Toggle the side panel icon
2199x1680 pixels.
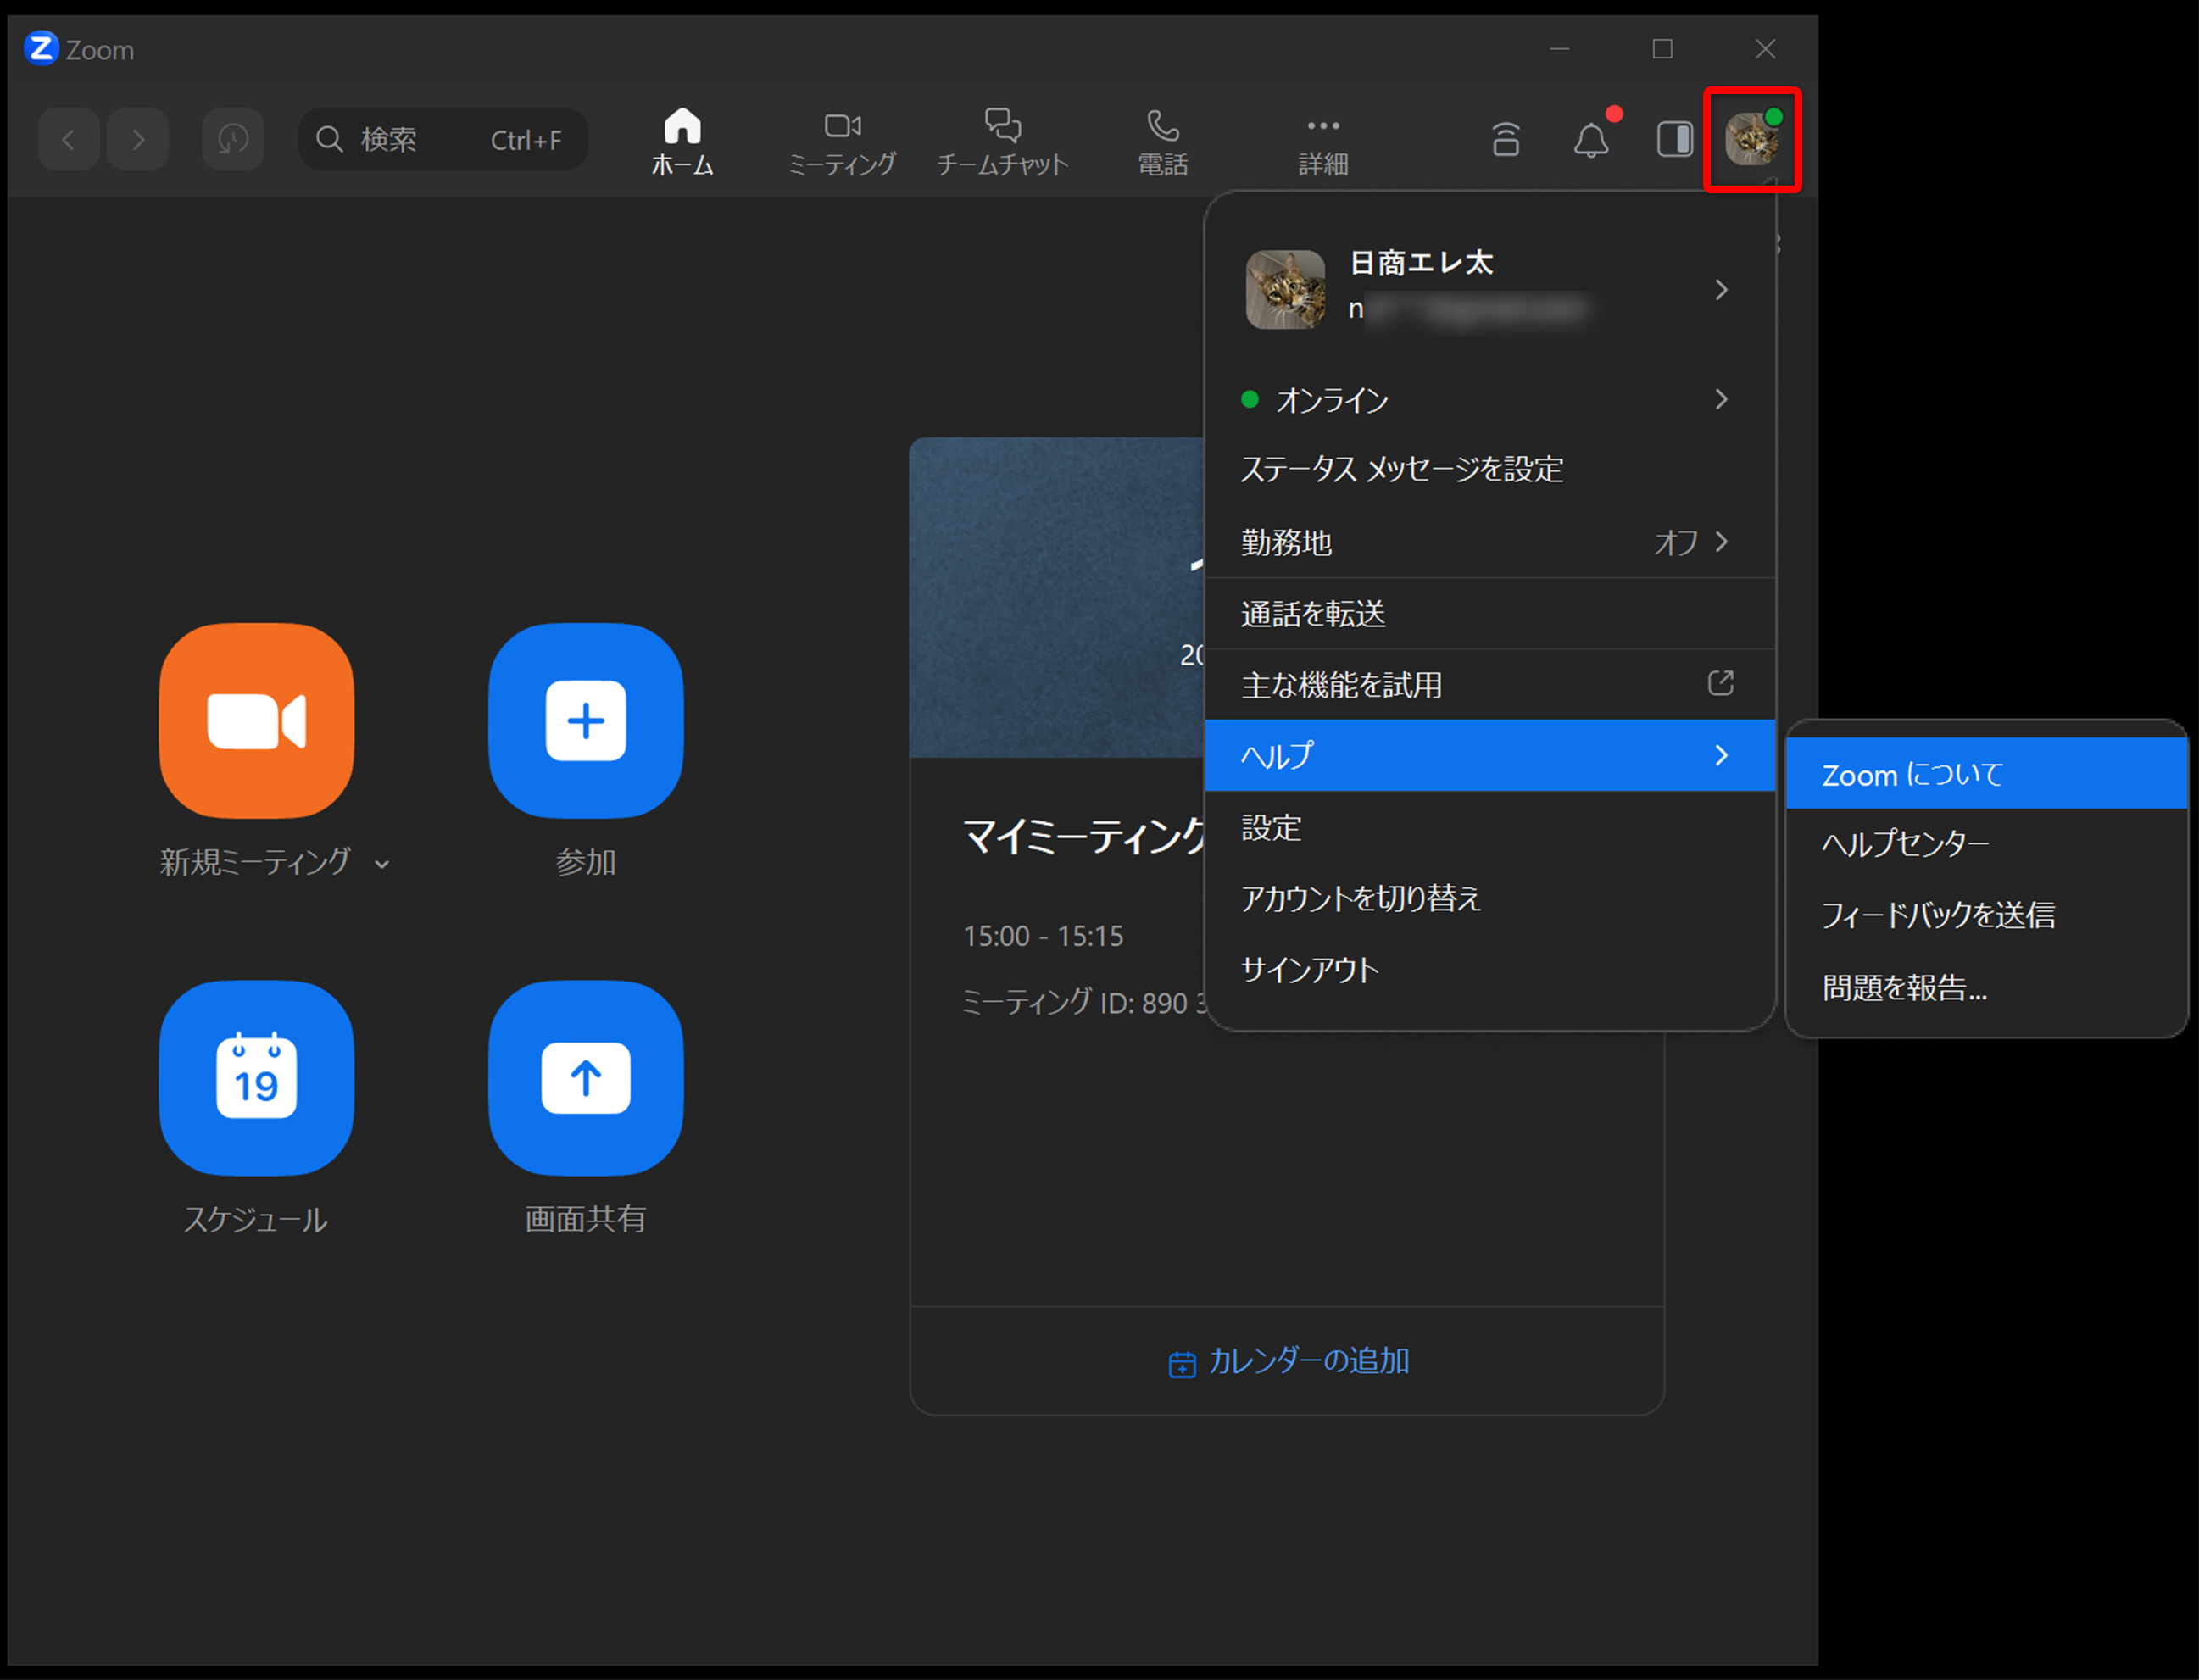click(x=1674, y=139)
